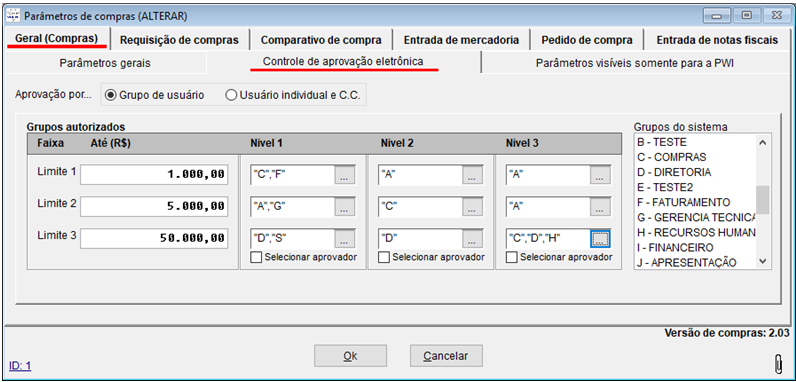Confirm with the Ok button
This screenshot has width=796, height=382.
click(350, 356)
